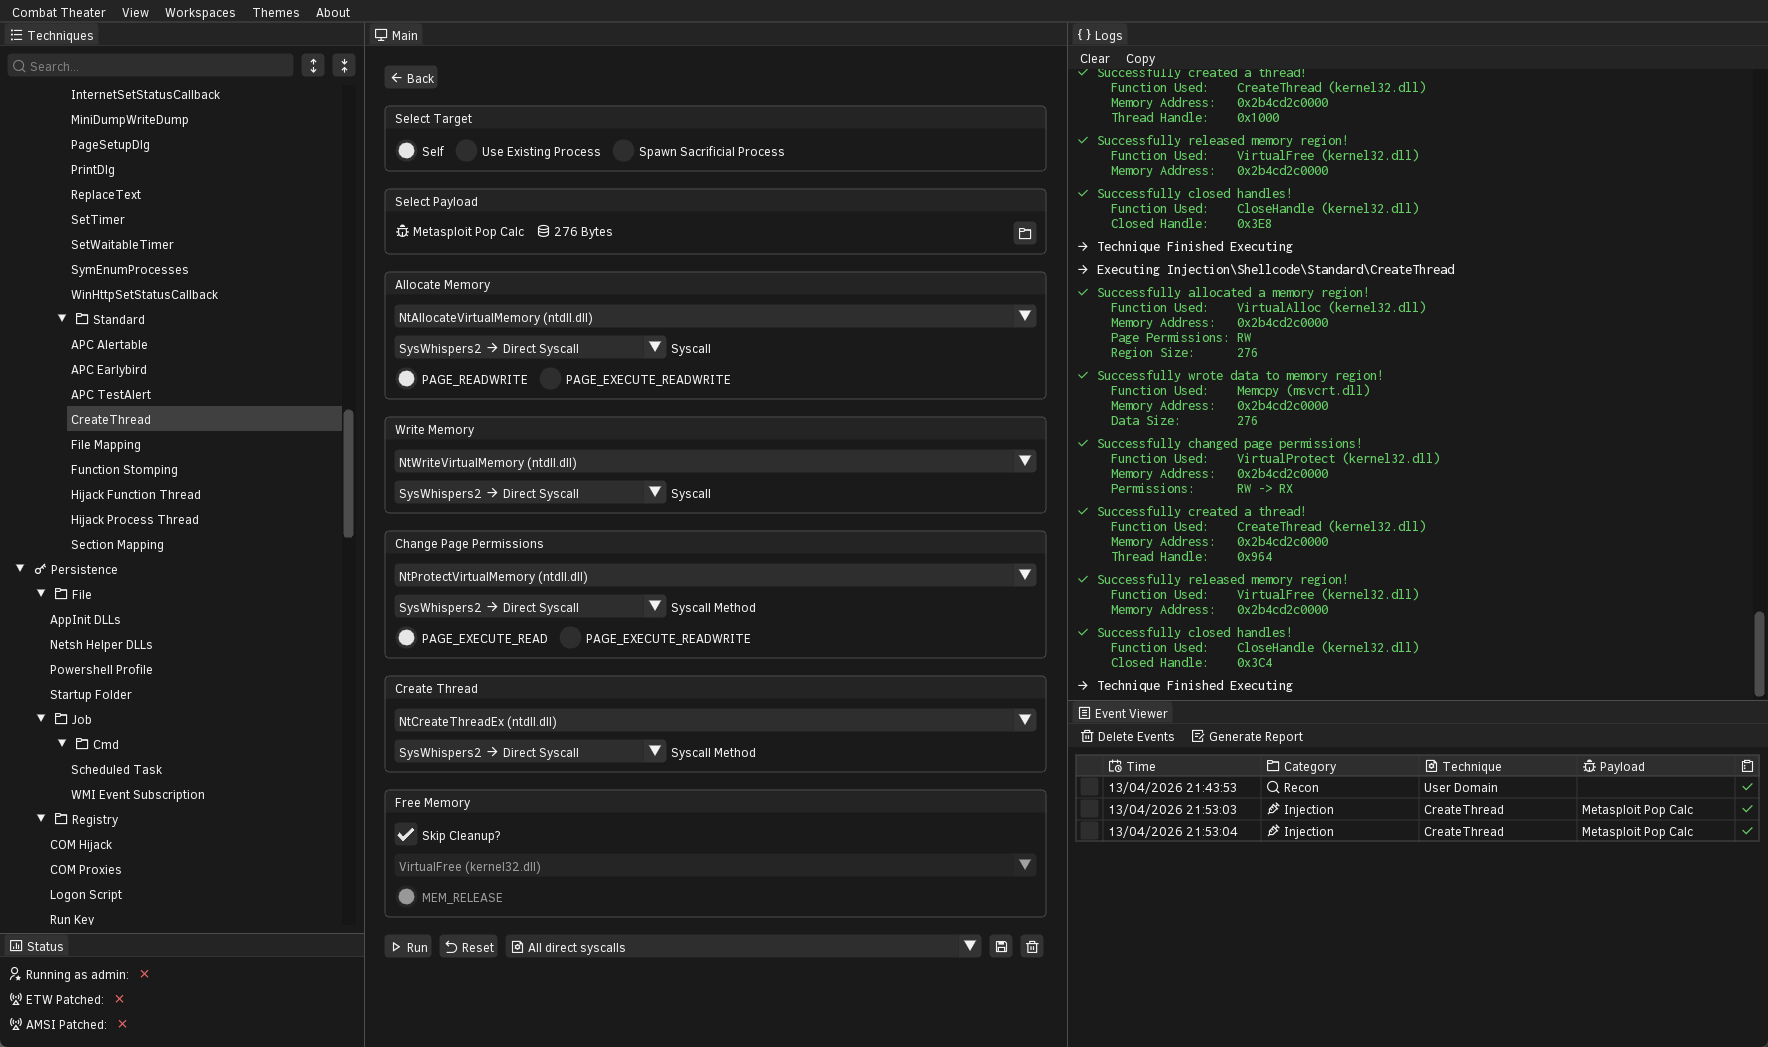Click inside the Search field
Screen dimensions: 1768x1047
pos(150,66)
